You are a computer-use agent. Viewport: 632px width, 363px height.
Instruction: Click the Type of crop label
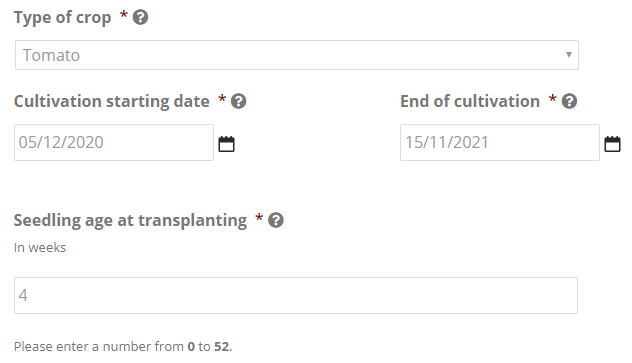(62, 18)
